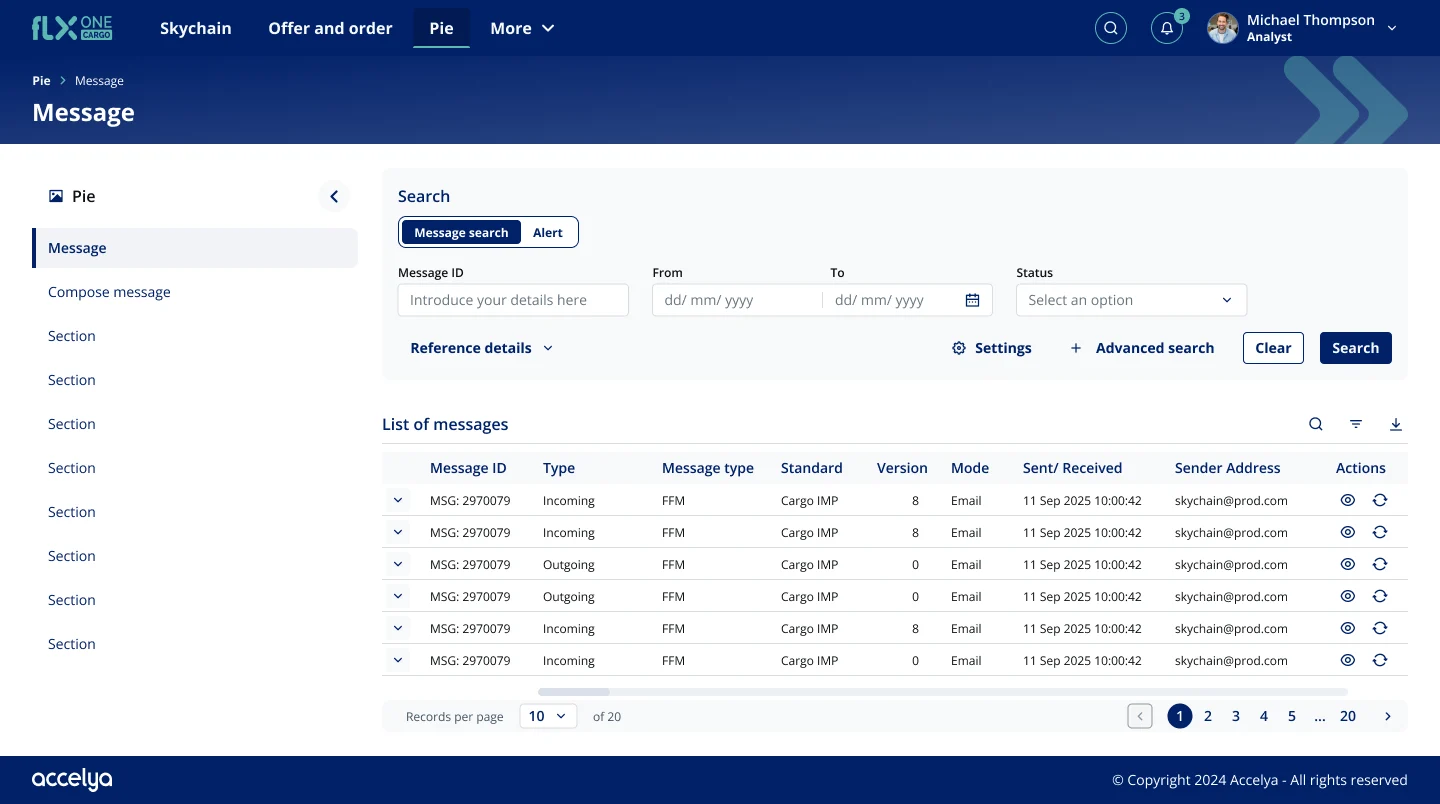
Task: View message in the first table row
Action: click(x=1348, y=500)
